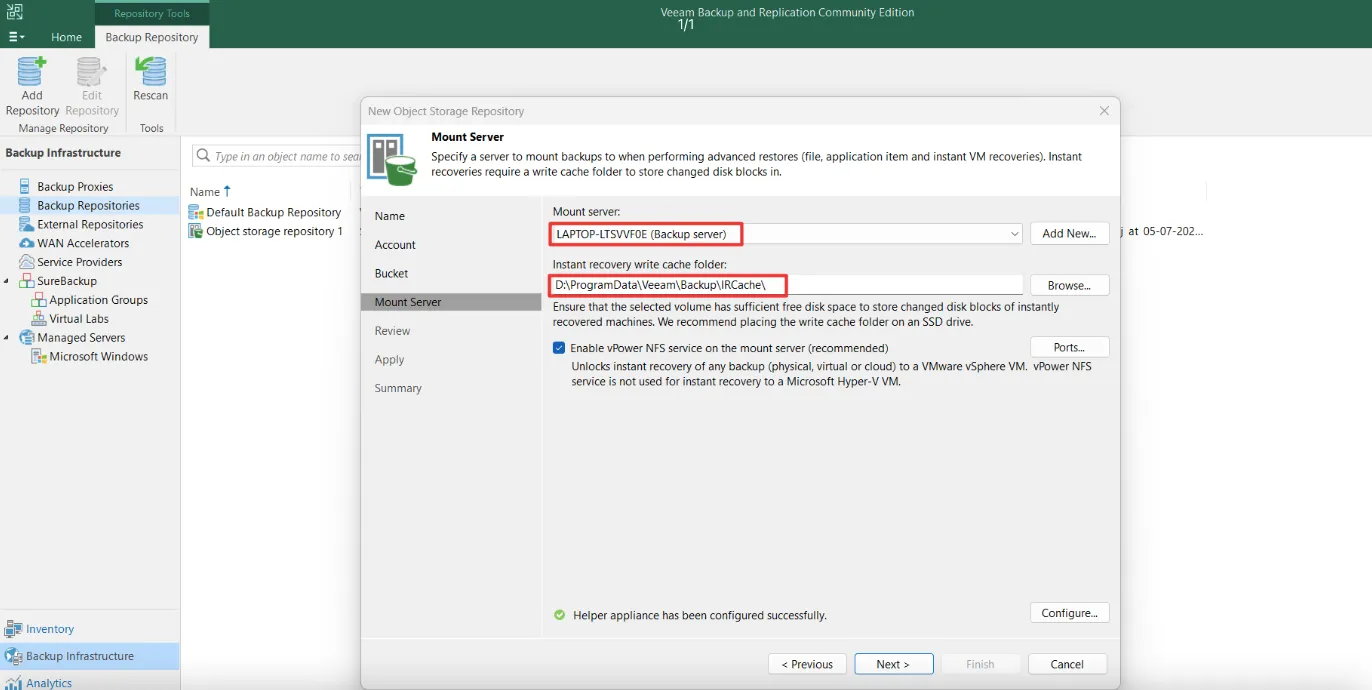Click the Rescan ribbon icon
The width and height of the screenshot is (1372, 690).
tap(151, 72)
